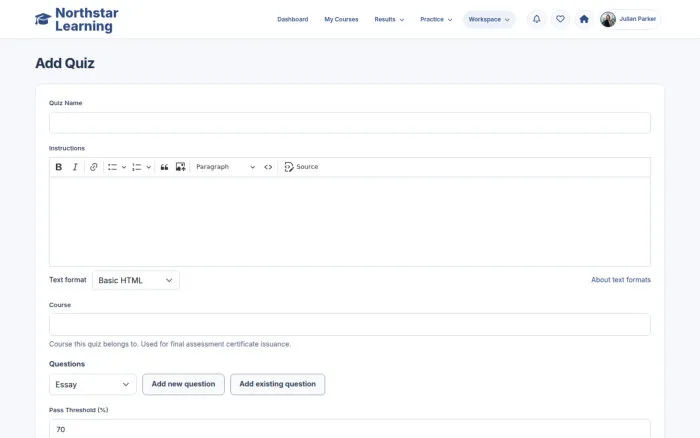Click the Course input field
The width and height of the screenshot is (700, 438).
pyautogui.click(x=350, y=325)
